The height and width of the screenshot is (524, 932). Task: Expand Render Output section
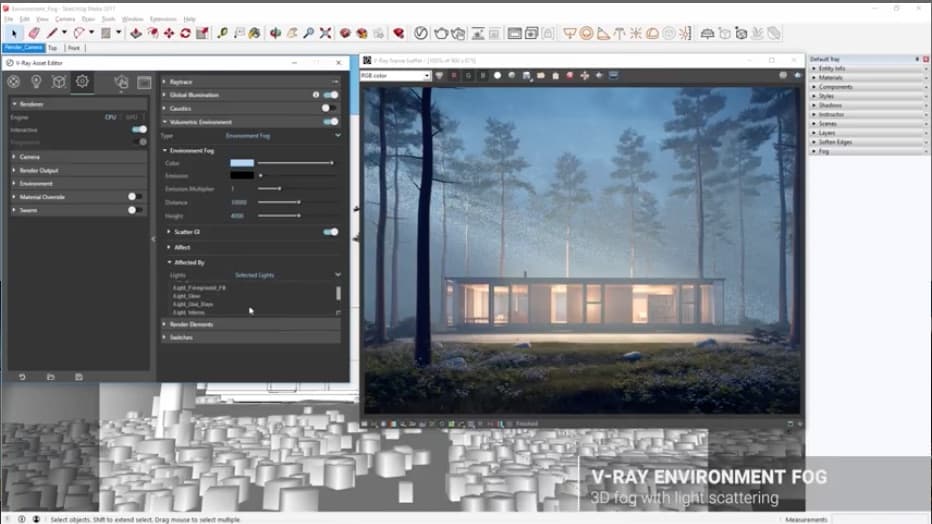tap(78, 171)
